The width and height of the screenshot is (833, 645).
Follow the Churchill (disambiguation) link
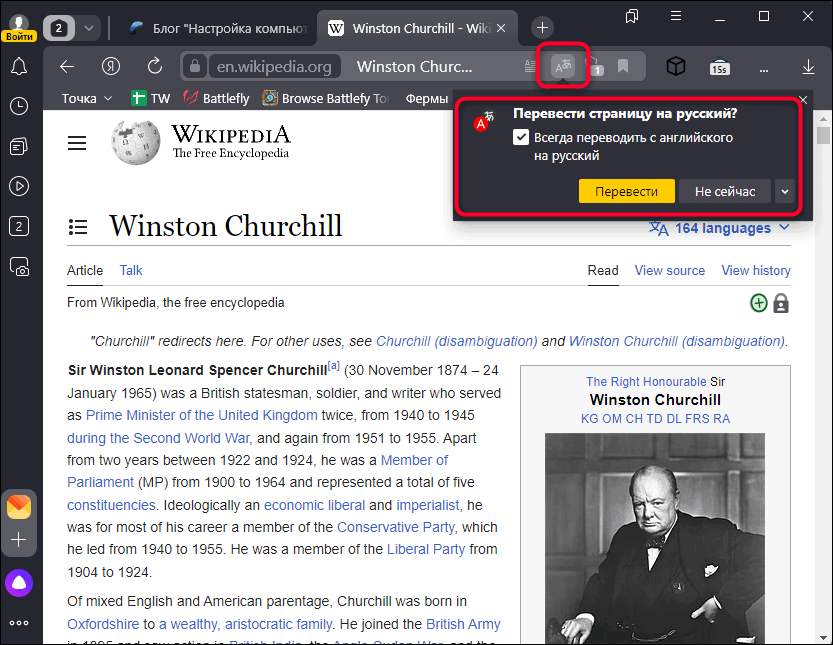click(x=457, y=341)
